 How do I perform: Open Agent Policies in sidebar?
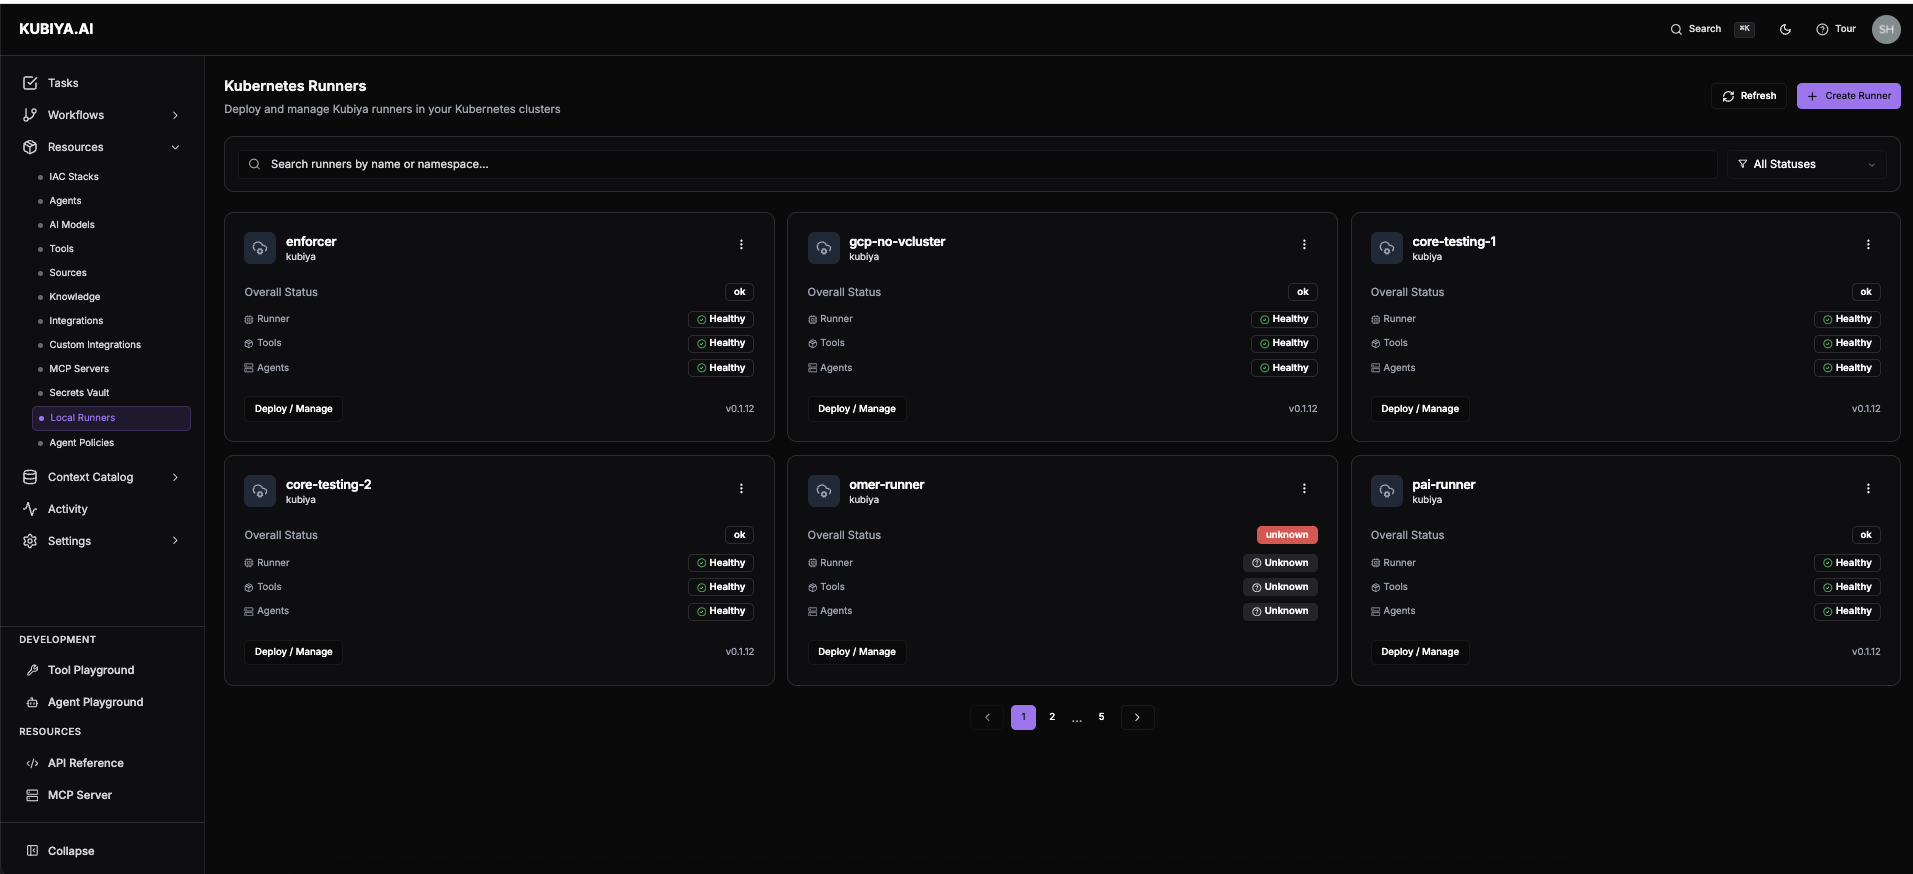pos(82,443)
